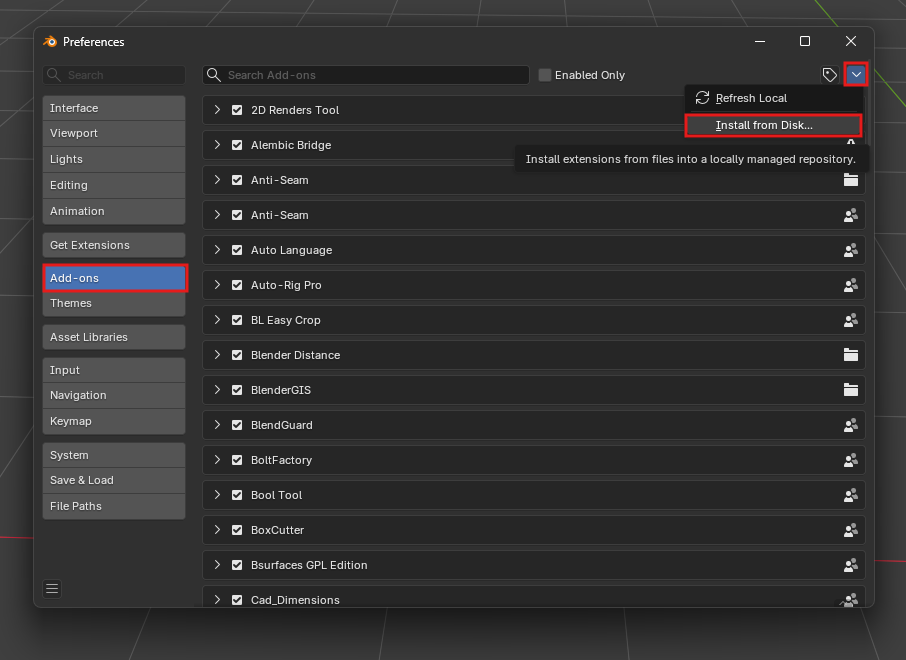906x660 pixels.
Task: Open the Interface preferences section
Action: [x=114, y=108]
